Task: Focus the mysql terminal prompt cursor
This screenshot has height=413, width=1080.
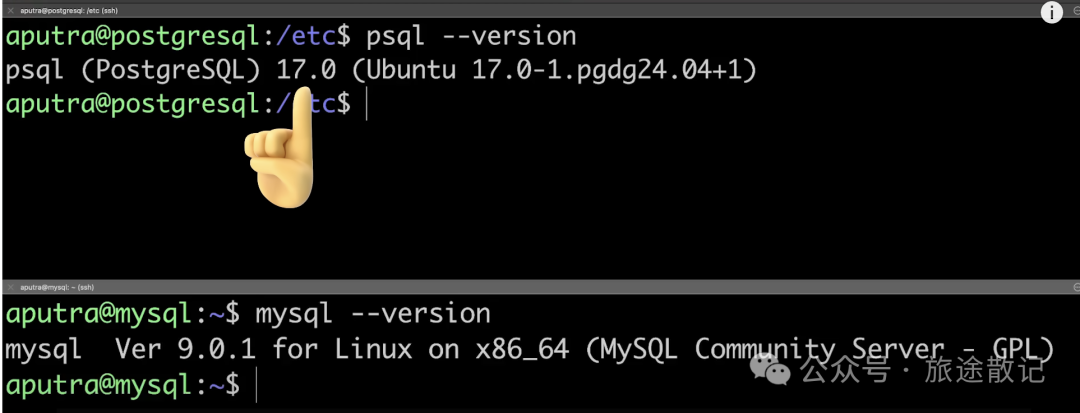Action: 256,383
